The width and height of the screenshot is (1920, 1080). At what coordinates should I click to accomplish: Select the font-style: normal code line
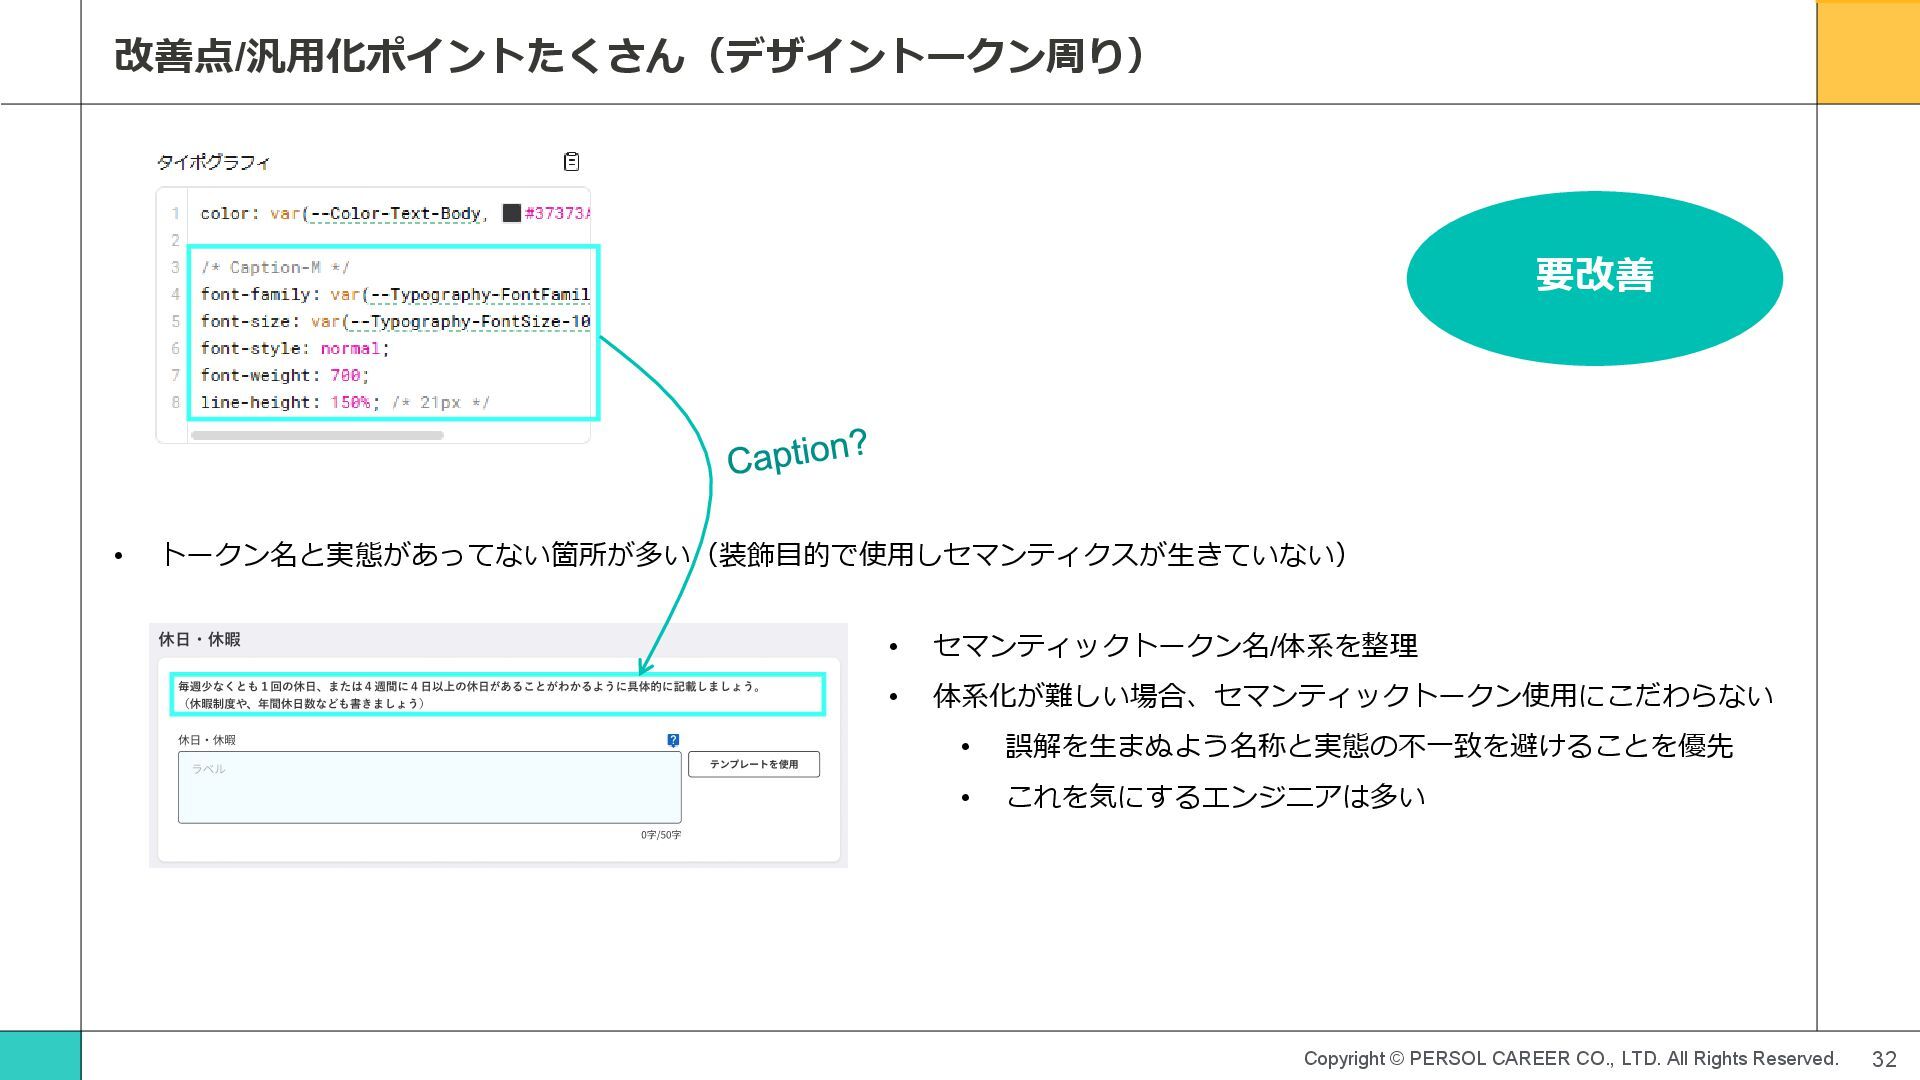pyautogui.click(x=295, y=348)
